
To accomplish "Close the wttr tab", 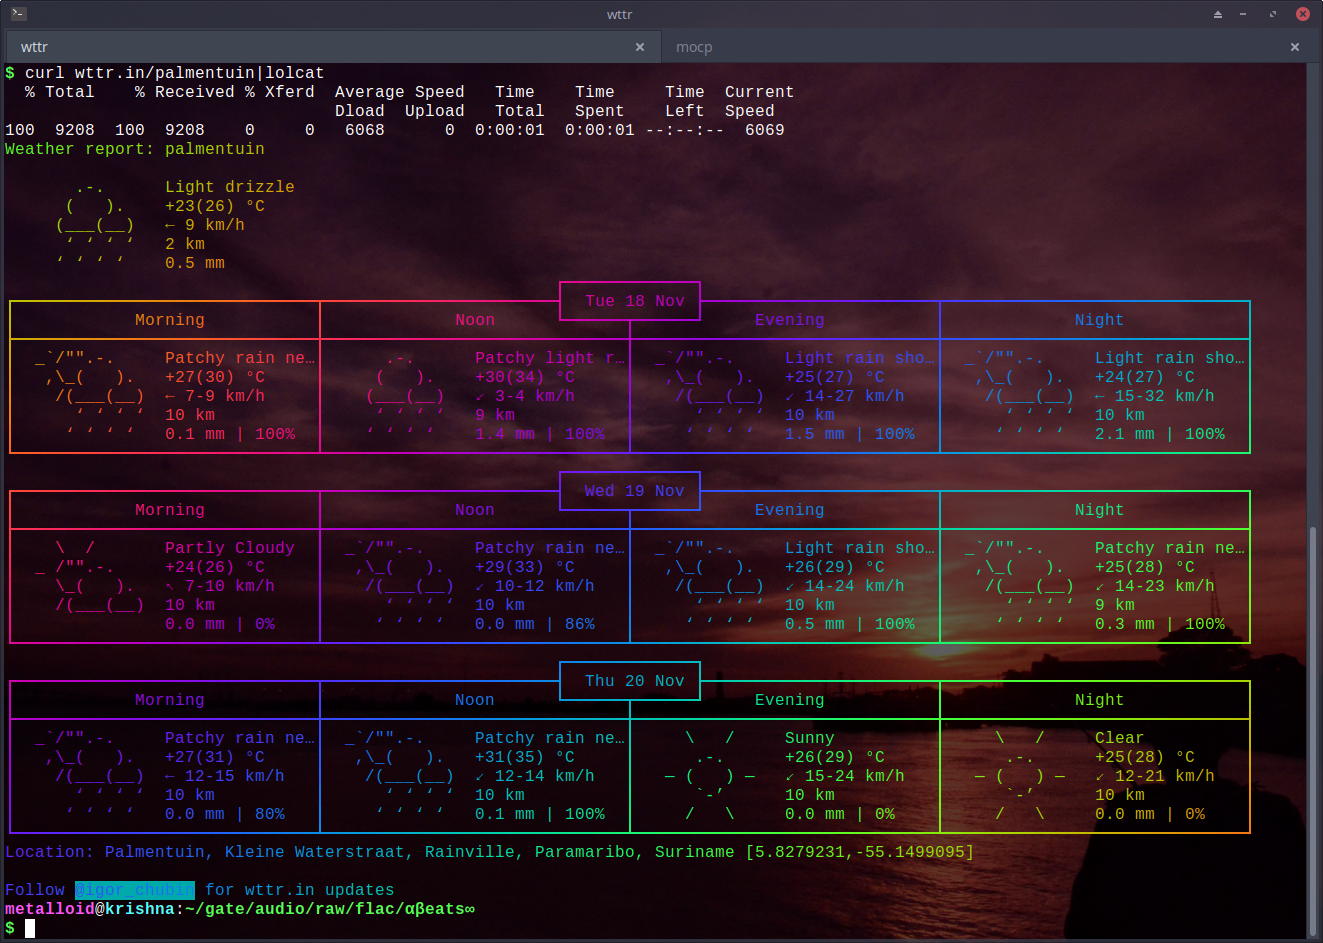I will click(x=640, y=47).
